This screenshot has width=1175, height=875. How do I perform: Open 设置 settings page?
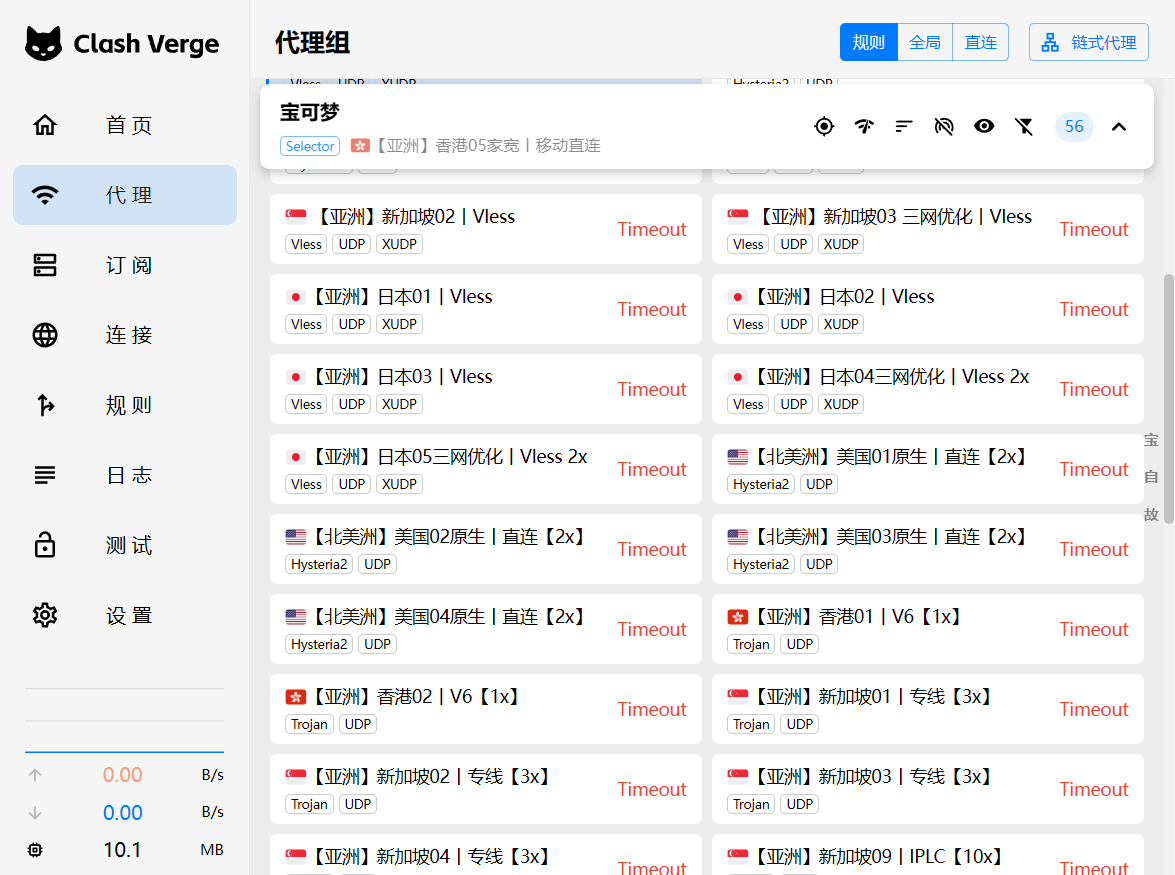pos(125,615)
